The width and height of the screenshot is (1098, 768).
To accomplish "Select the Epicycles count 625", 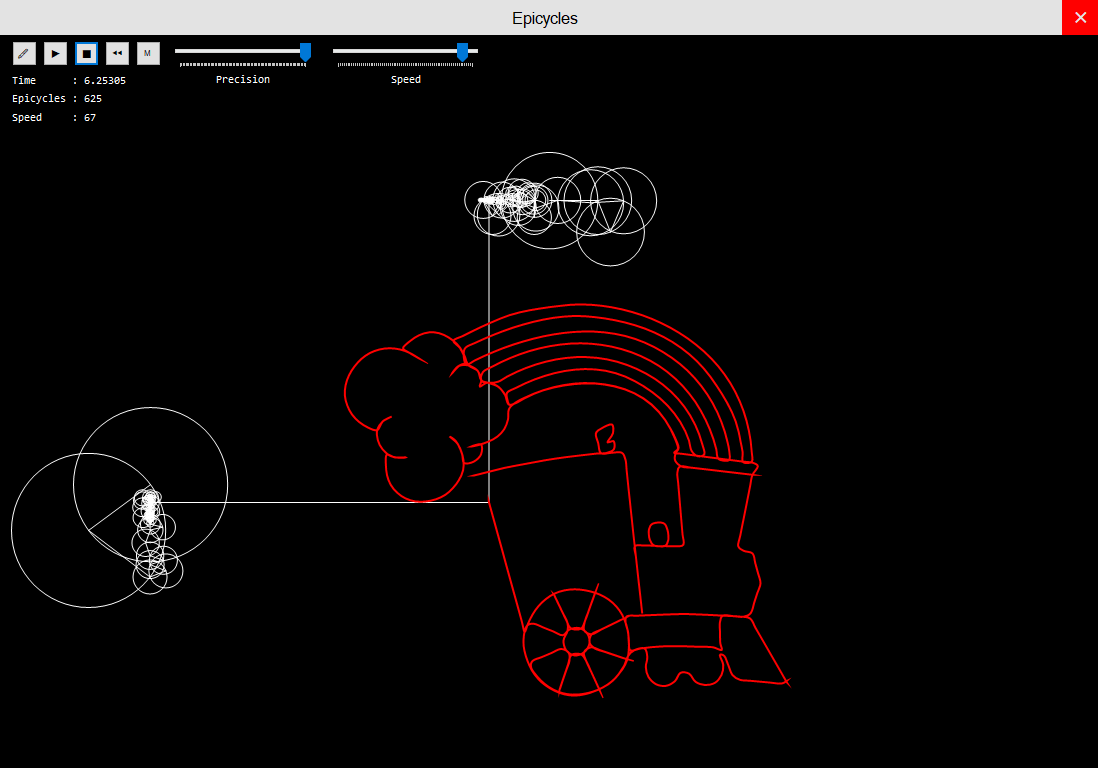I will 93,99.
